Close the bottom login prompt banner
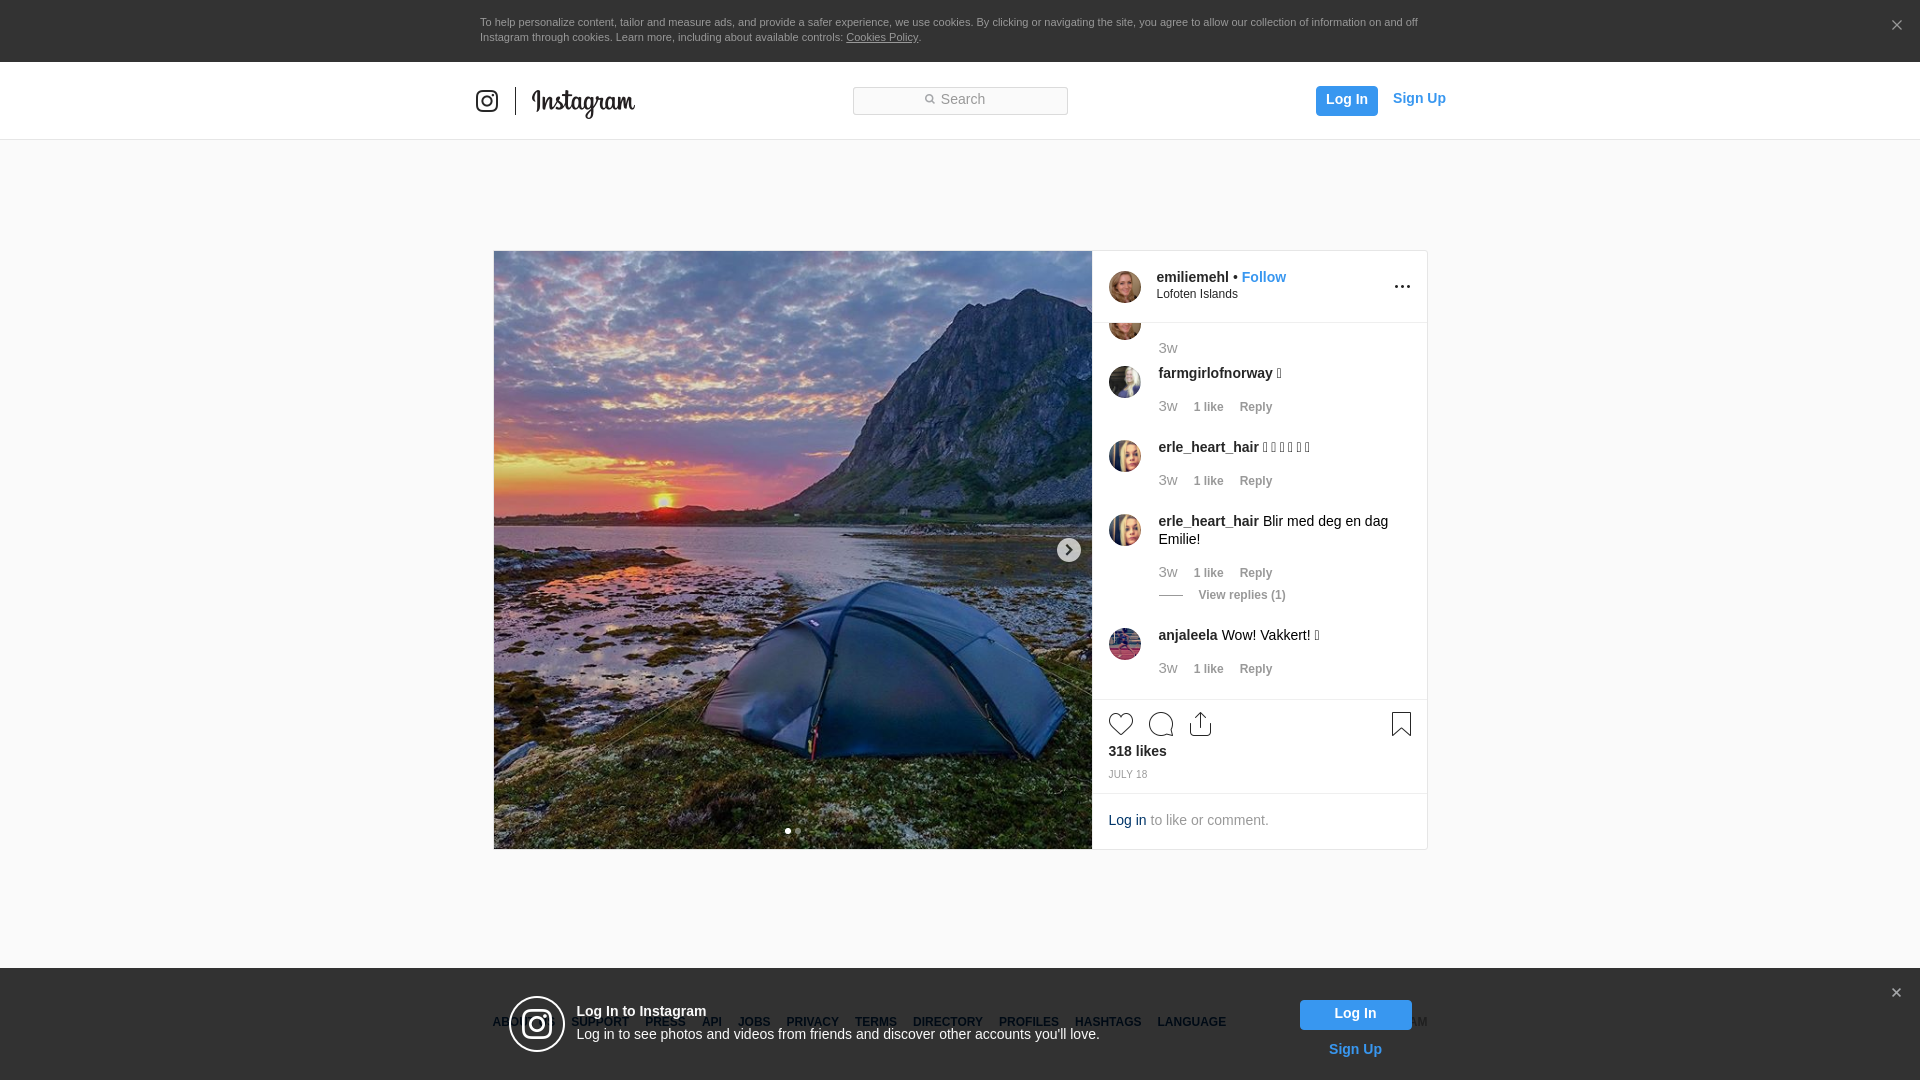1920x1080 pixels. 1896,993
